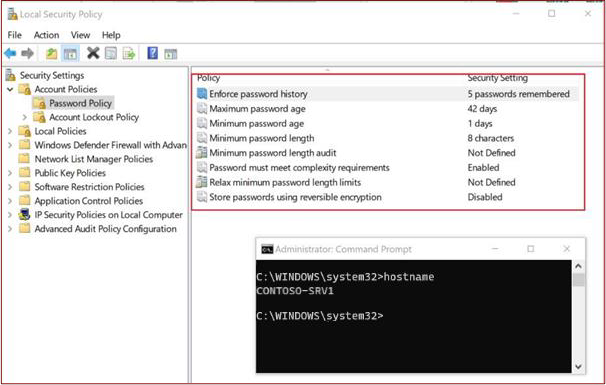Viewport: 606px width, 385px height.
Task: Click the Command Prompt title bar icon
Action: 267,249
